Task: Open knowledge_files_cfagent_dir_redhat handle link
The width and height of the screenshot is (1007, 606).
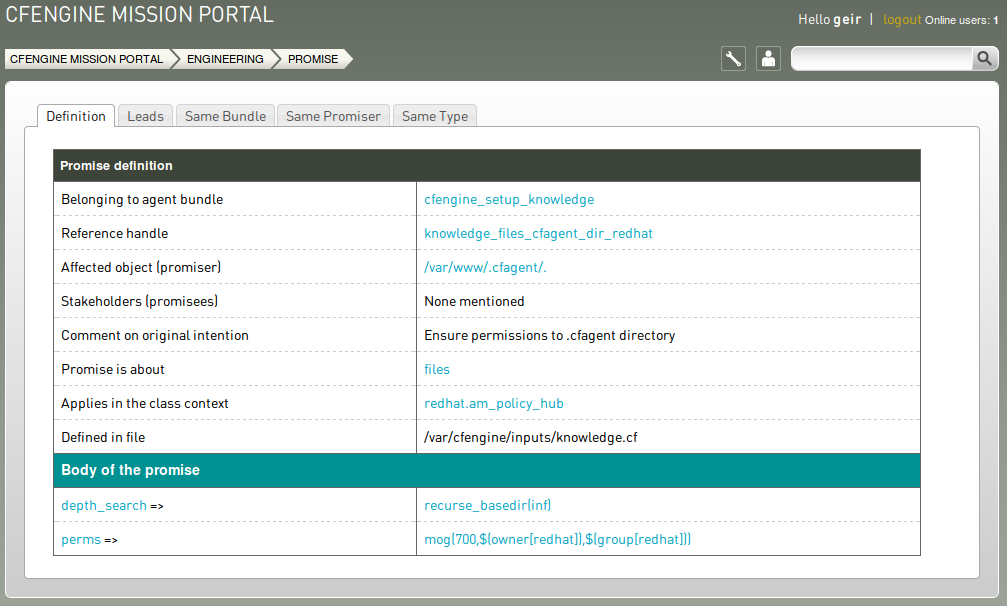Action: click(x=538, y=234)
